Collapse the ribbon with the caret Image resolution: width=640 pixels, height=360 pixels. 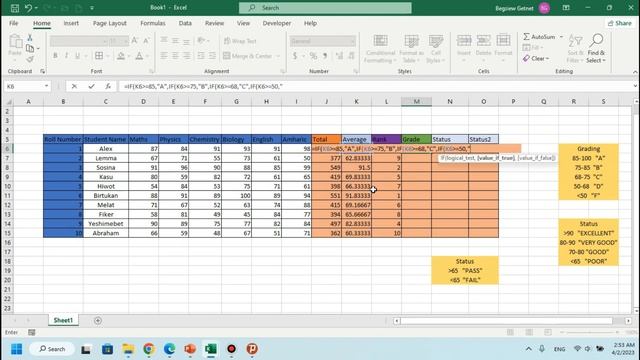click(635, 72)
